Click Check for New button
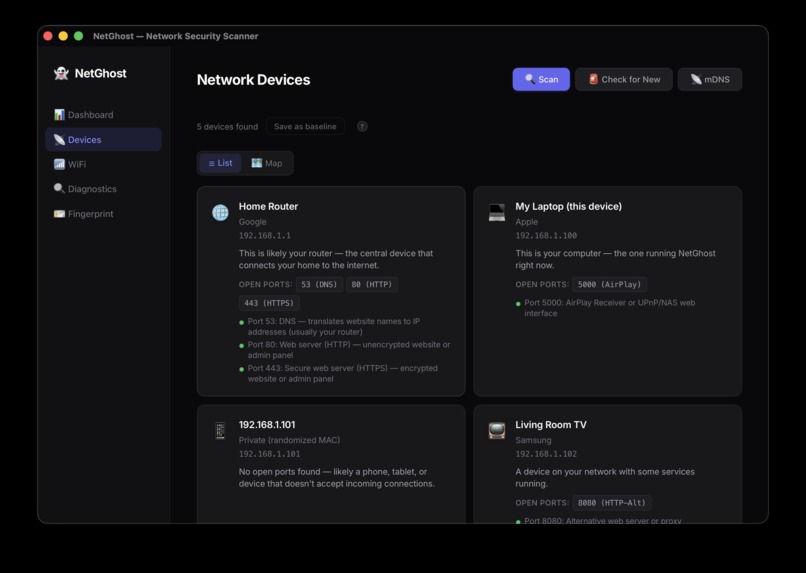 pyautogui.click(x=624, y=79)
